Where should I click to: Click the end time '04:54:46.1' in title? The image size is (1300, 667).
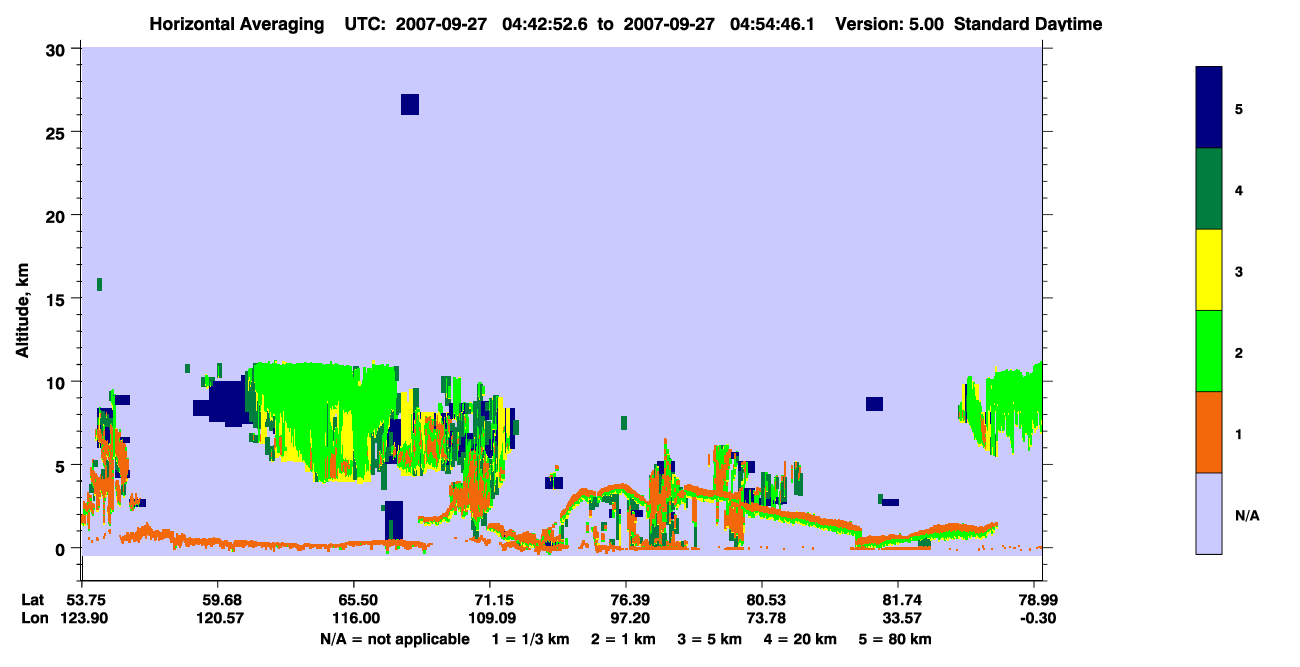tap(773, 24)
